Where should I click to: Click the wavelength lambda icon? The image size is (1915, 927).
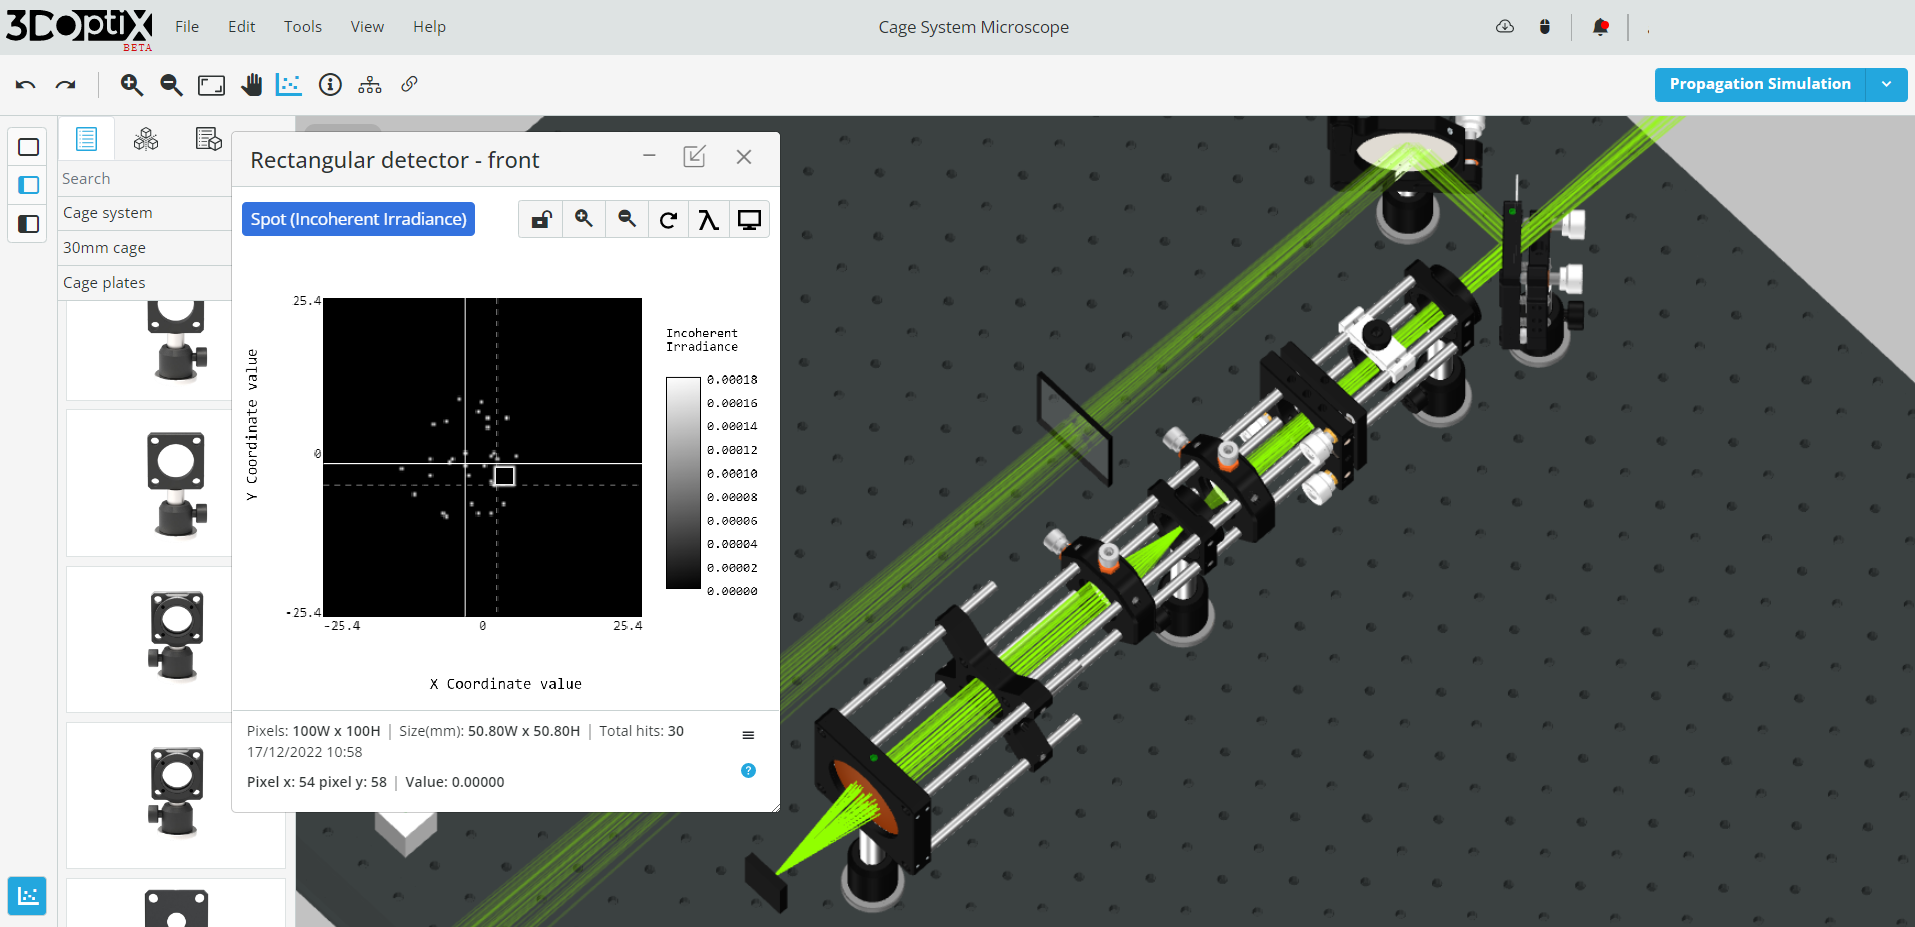coord(708,220)
